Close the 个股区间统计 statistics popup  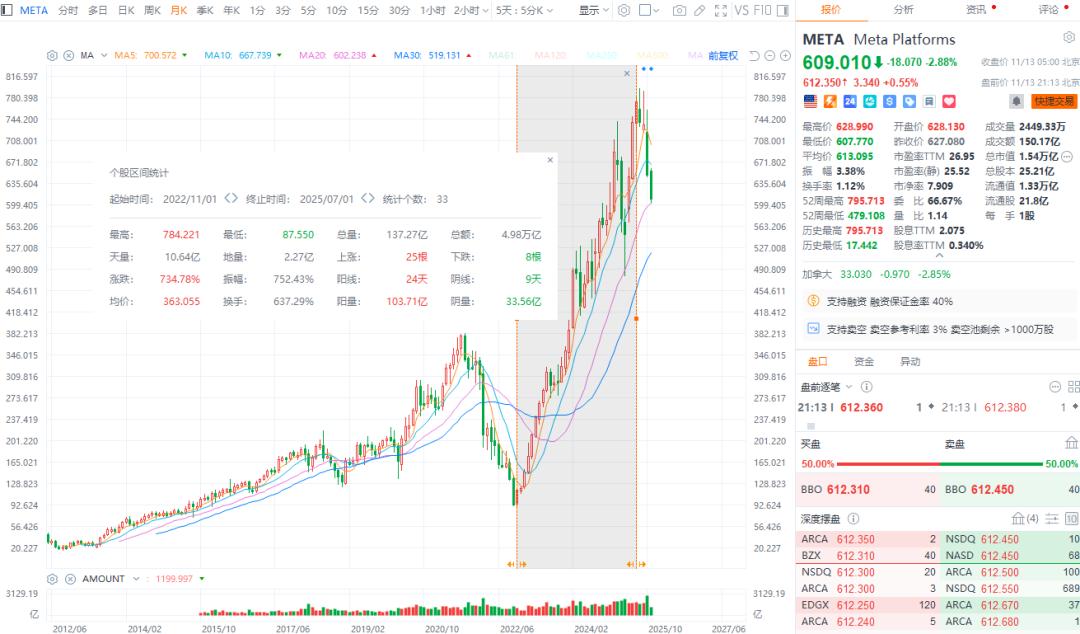549,159
